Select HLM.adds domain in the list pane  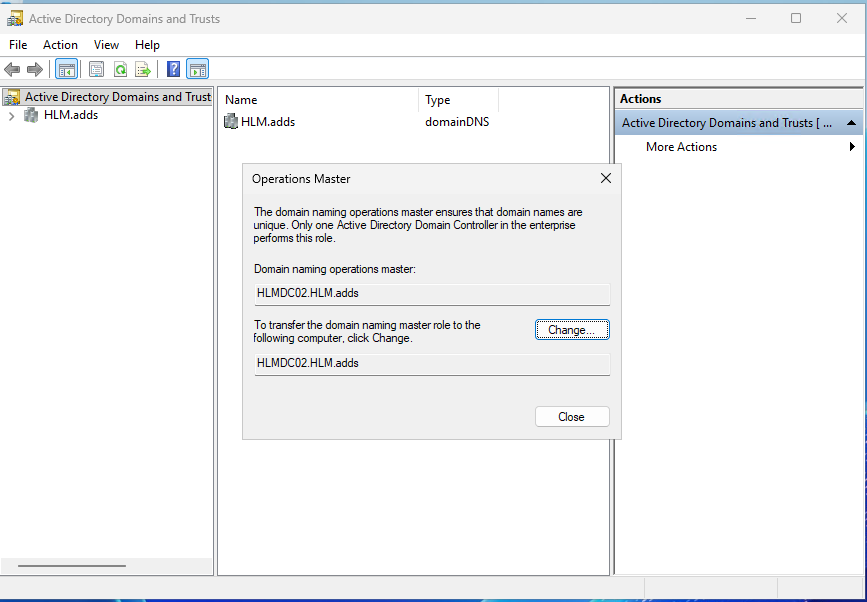(x=267, y=122)
